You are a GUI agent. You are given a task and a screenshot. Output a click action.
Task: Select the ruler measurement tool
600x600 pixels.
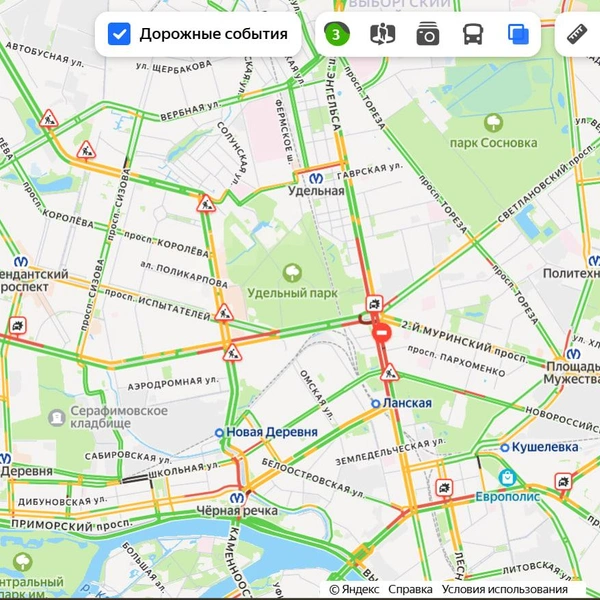pyautogui.click(x=577, y=34)
